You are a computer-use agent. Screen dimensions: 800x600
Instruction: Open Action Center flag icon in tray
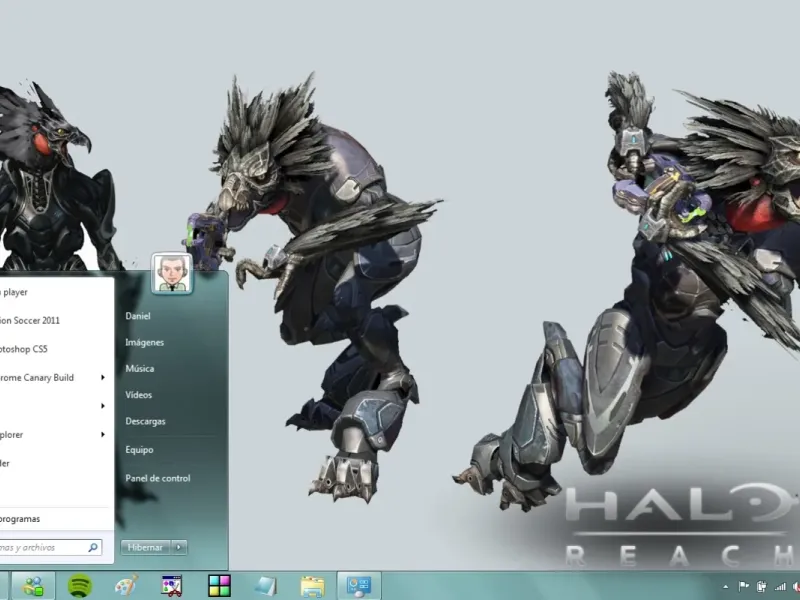[x=744, y=586]
